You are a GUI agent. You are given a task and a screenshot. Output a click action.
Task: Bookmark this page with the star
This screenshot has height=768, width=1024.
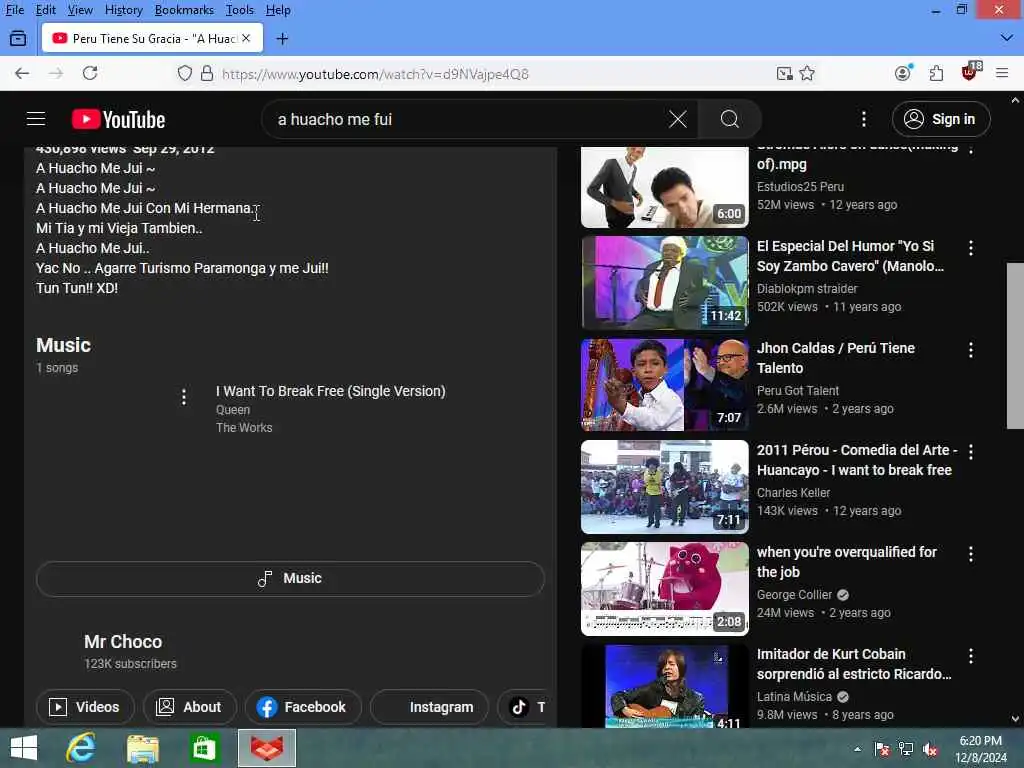point(807,73)
